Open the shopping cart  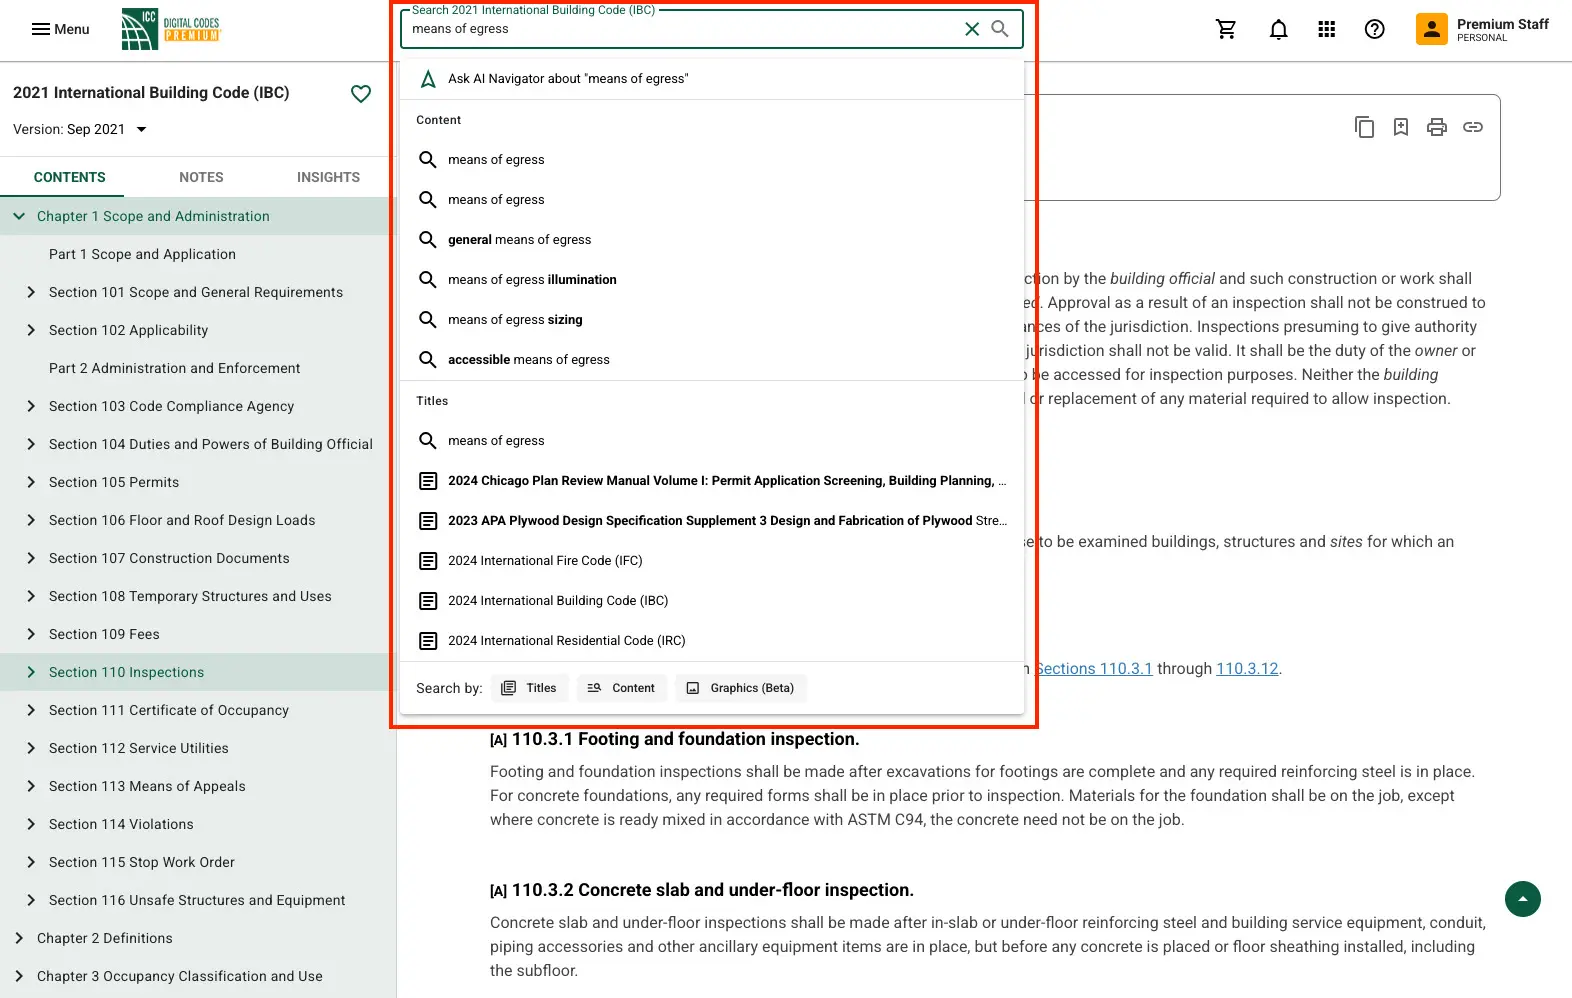tap(1226, 30)
